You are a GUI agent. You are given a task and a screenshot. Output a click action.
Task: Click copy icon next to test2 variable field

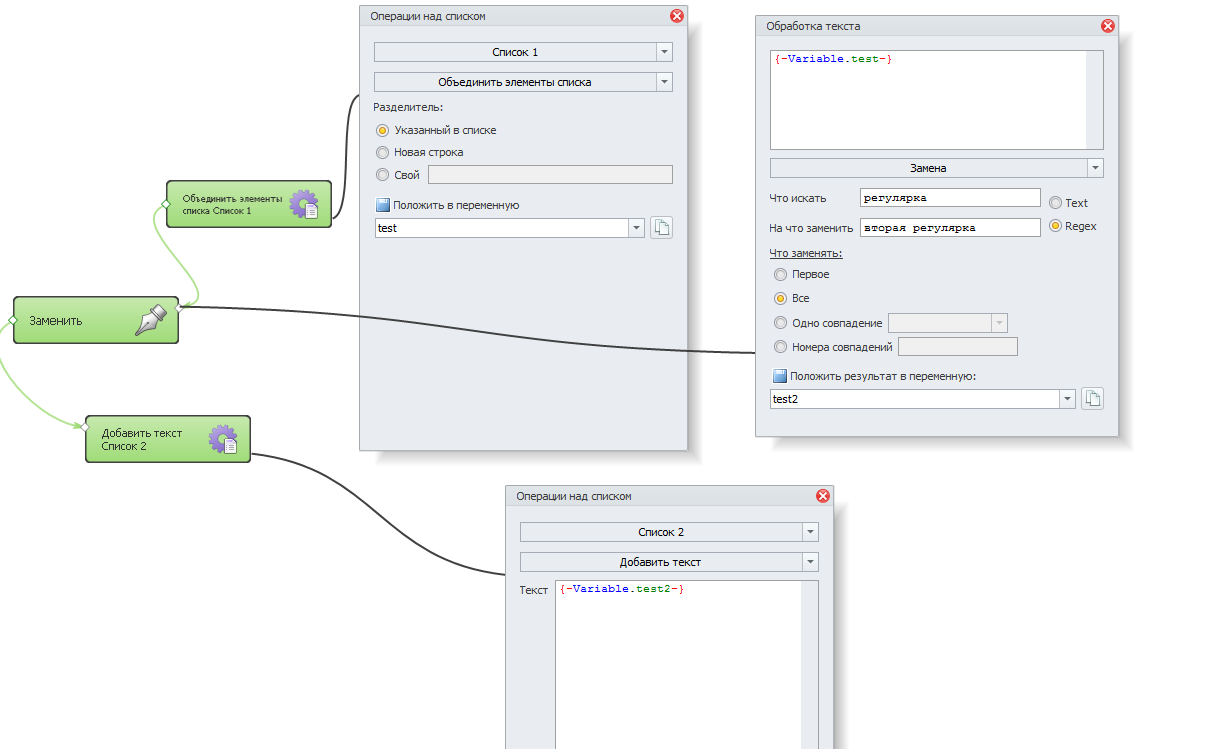coord(1093,399)
